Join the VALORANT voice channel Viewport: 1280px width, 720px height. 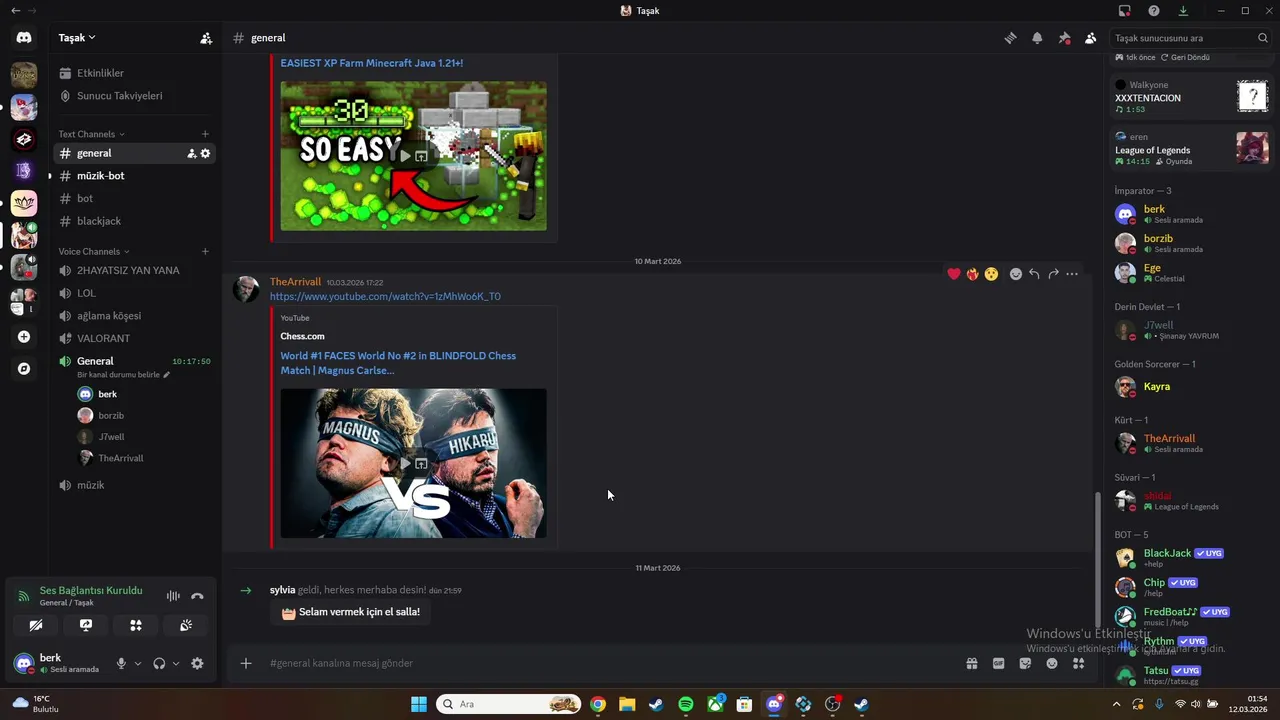(x=134, y=338)
